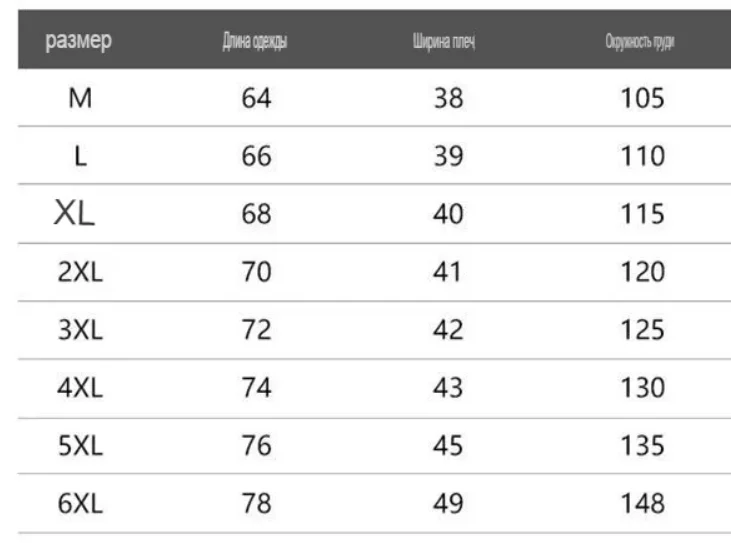The image size is (731, 543).
Task: Select shoulder width value 45
Action: click(448, 446)
